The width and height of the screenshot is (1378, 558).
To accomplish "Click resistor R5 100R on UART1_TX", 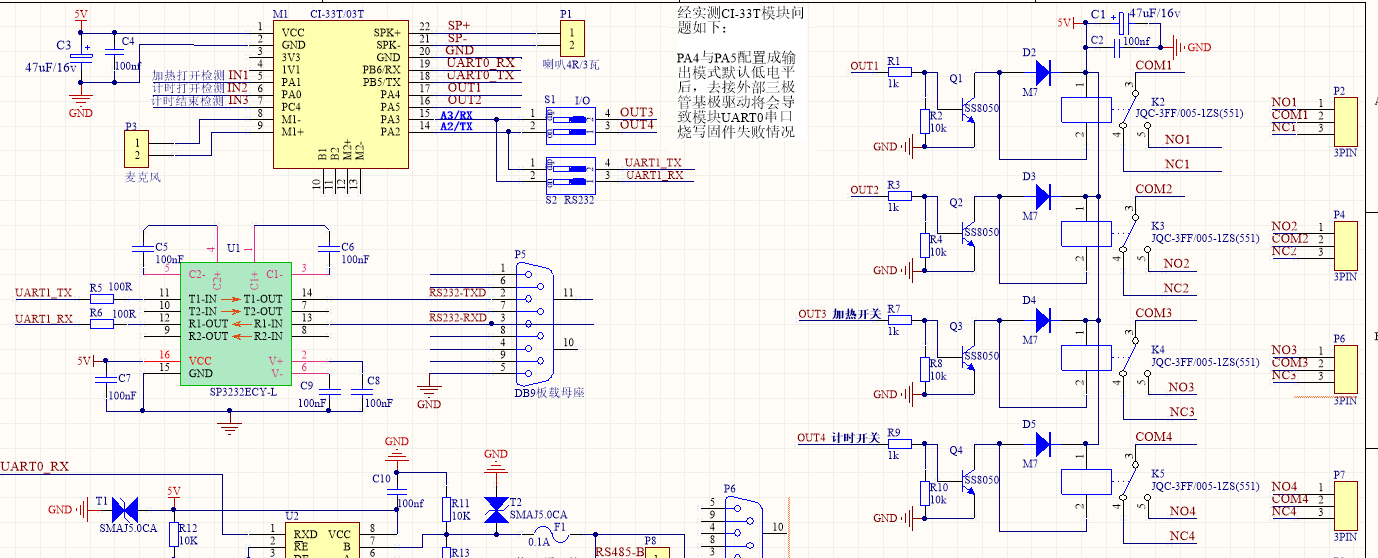I will (x=97, y=299).
